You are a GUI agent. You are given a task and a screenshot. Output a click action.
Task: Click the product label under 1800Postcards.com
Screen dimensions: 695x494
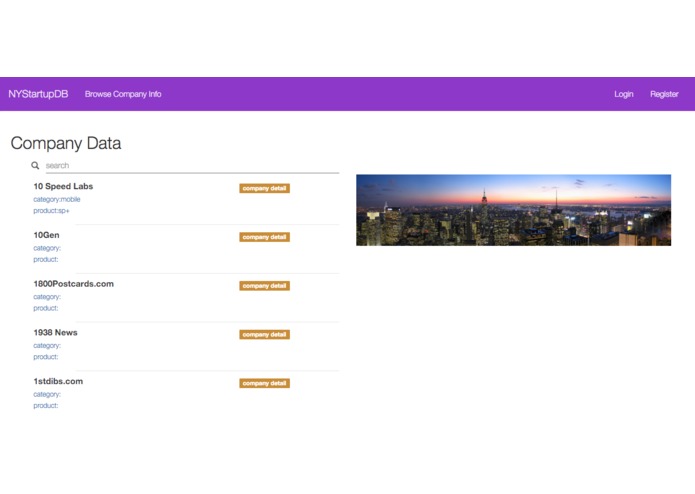(x=46, y=308)
